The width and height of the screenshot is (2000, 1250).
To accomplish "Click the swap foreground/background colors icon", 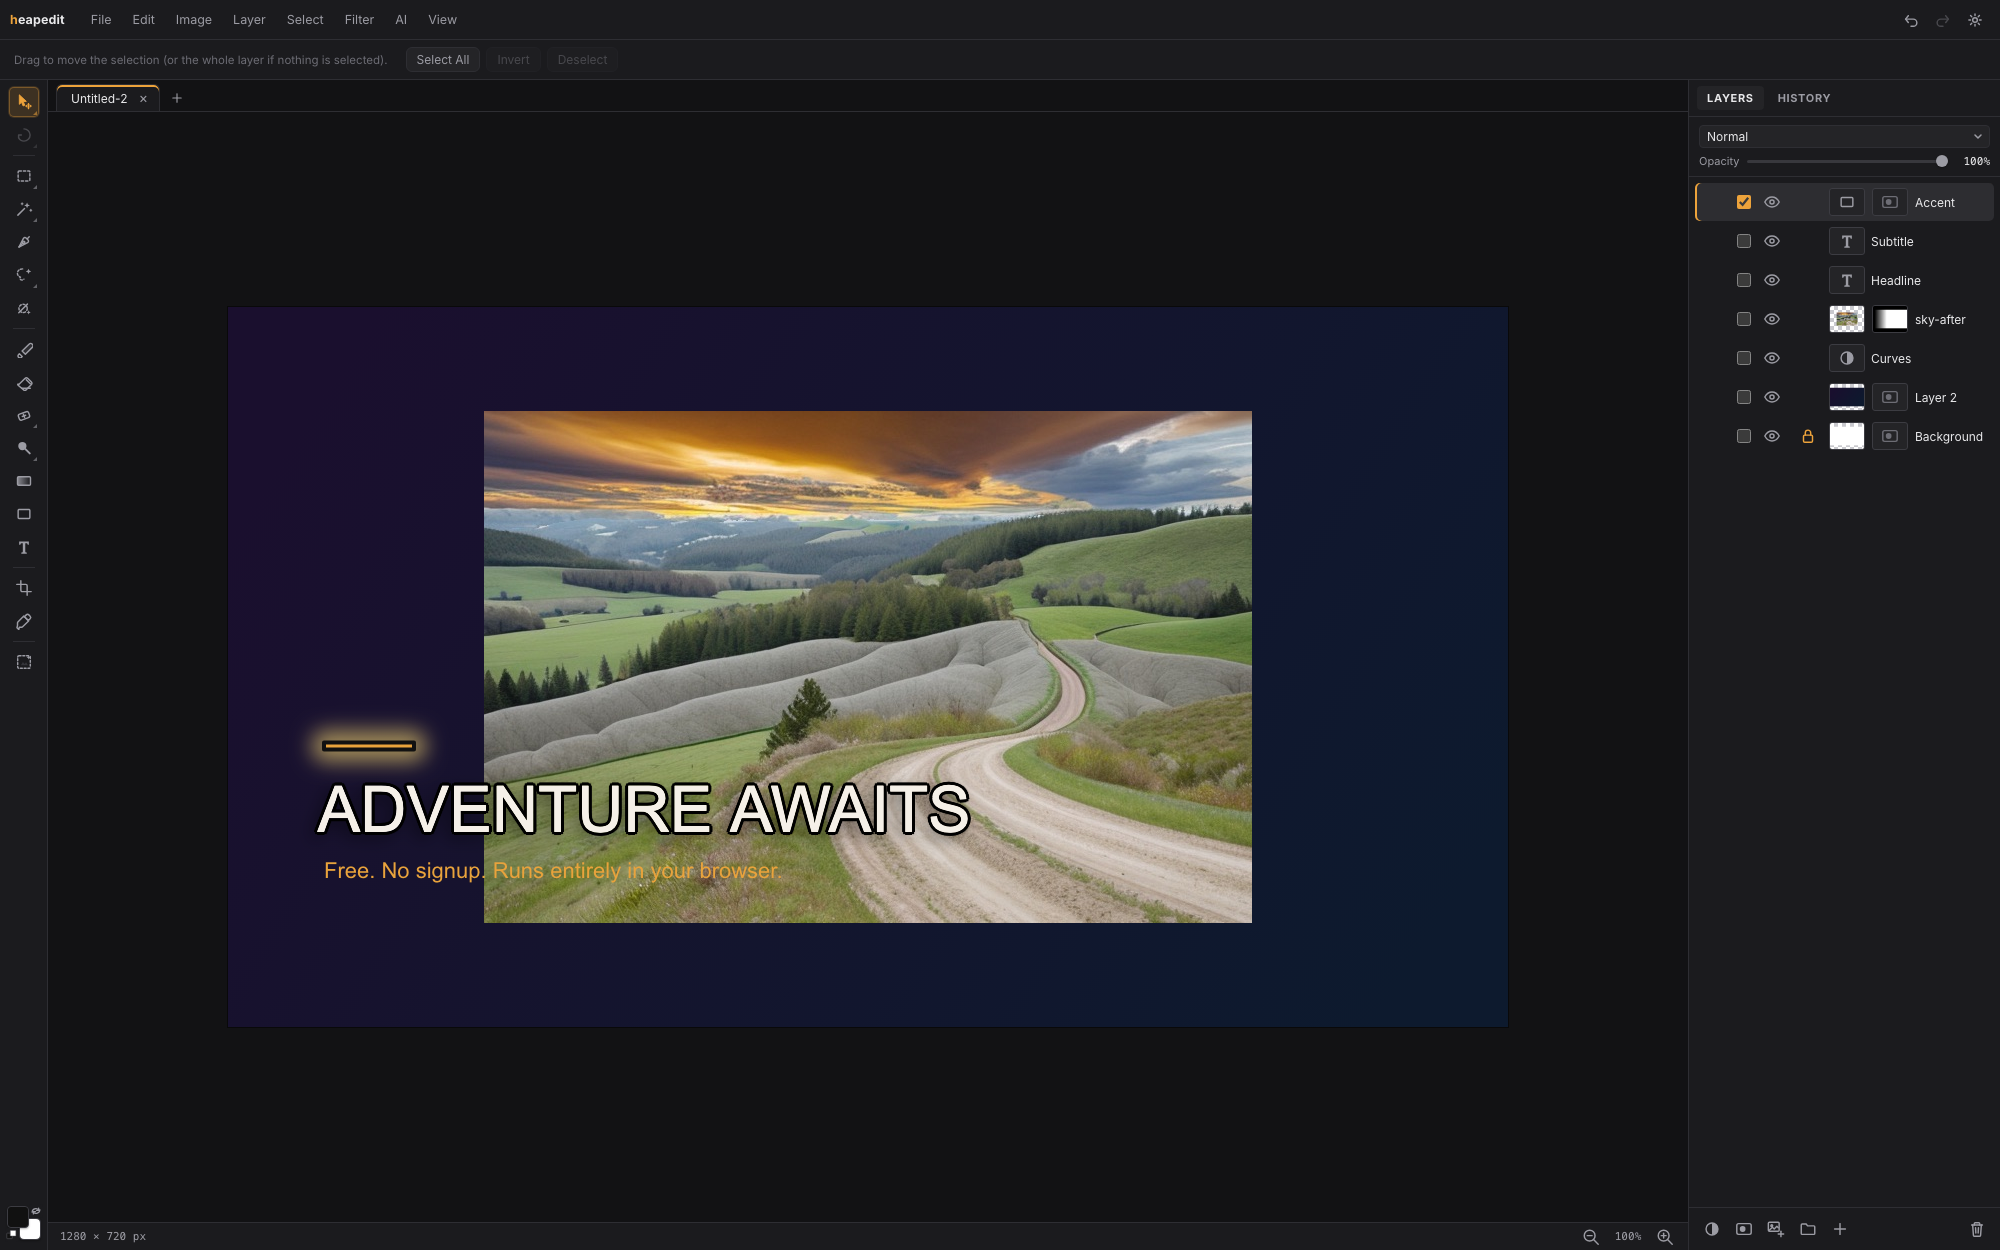I will click(x=36, y=1211).
